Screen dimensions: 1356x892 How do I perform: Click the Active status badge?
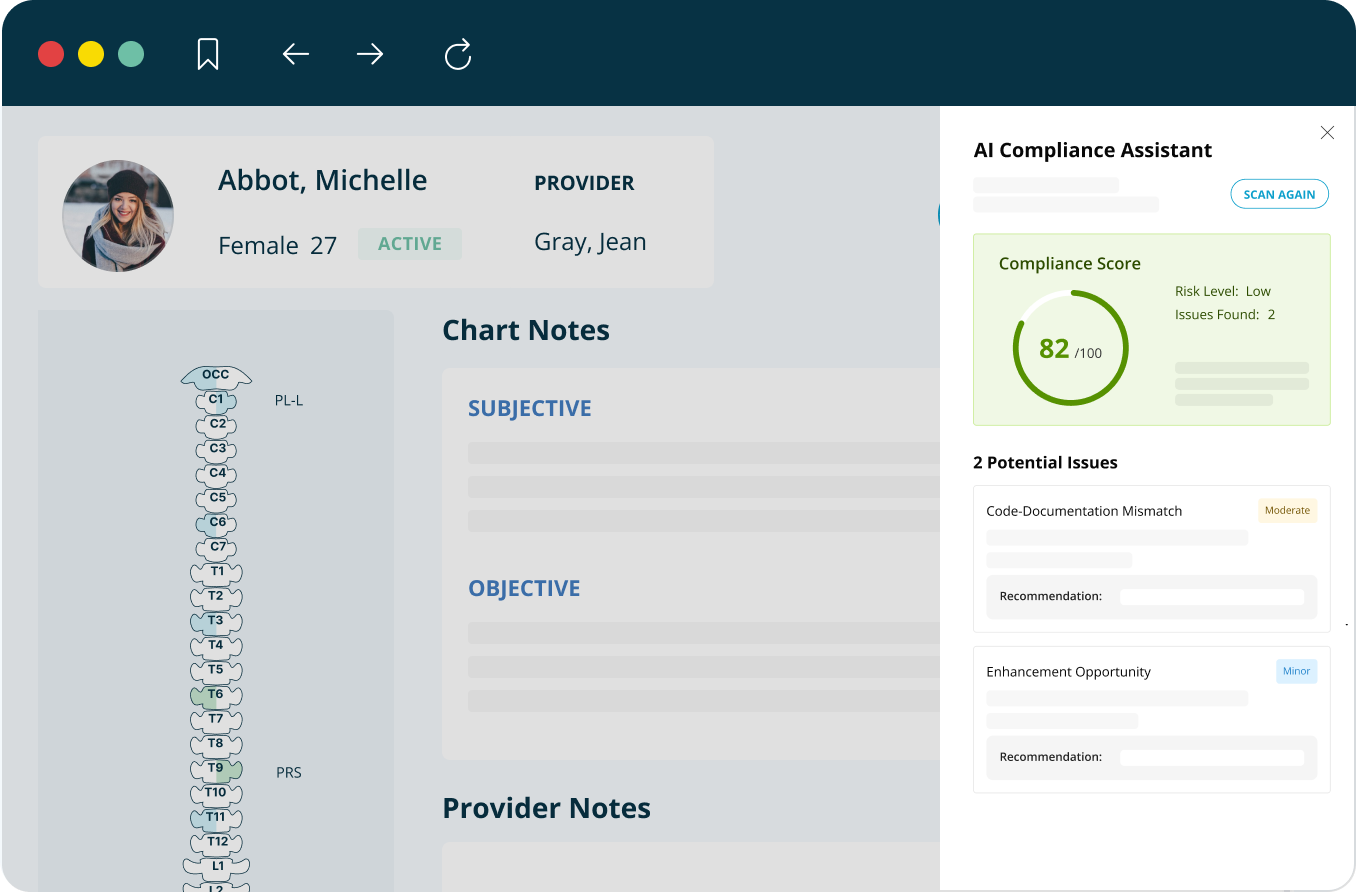(x=410, y=244)
